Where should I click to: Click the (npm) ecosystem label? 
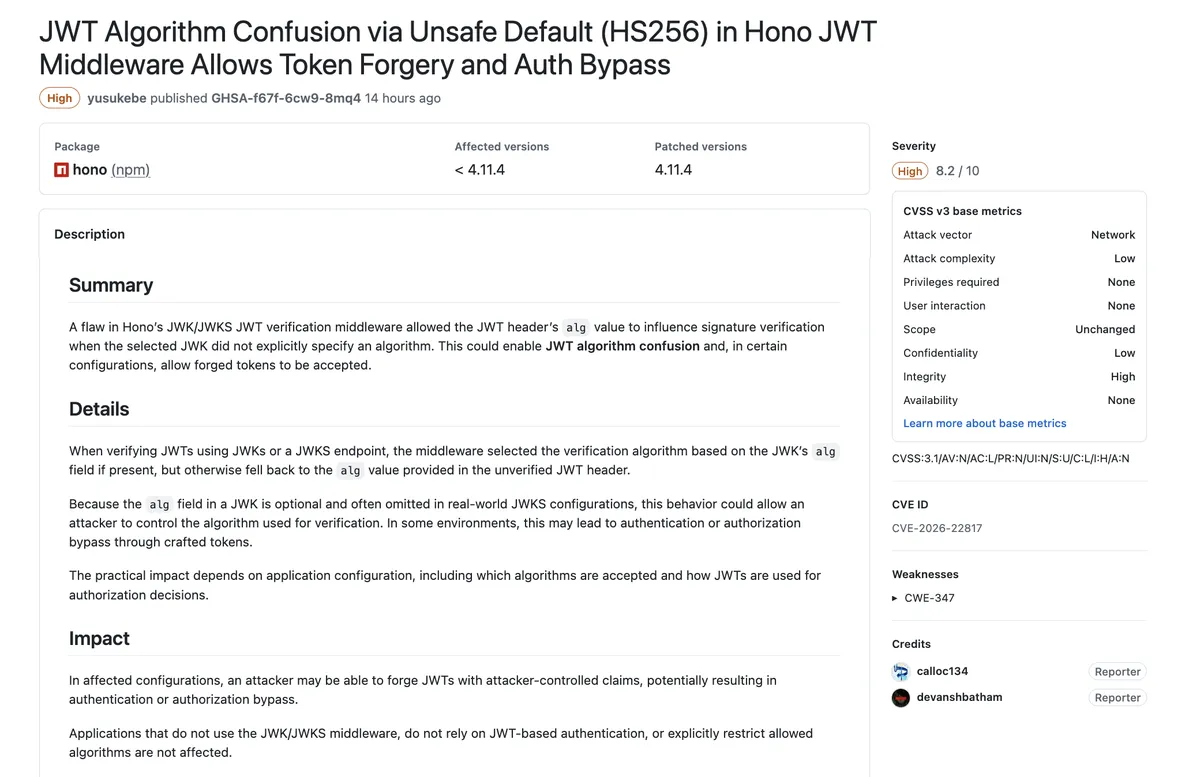[130, 170]
